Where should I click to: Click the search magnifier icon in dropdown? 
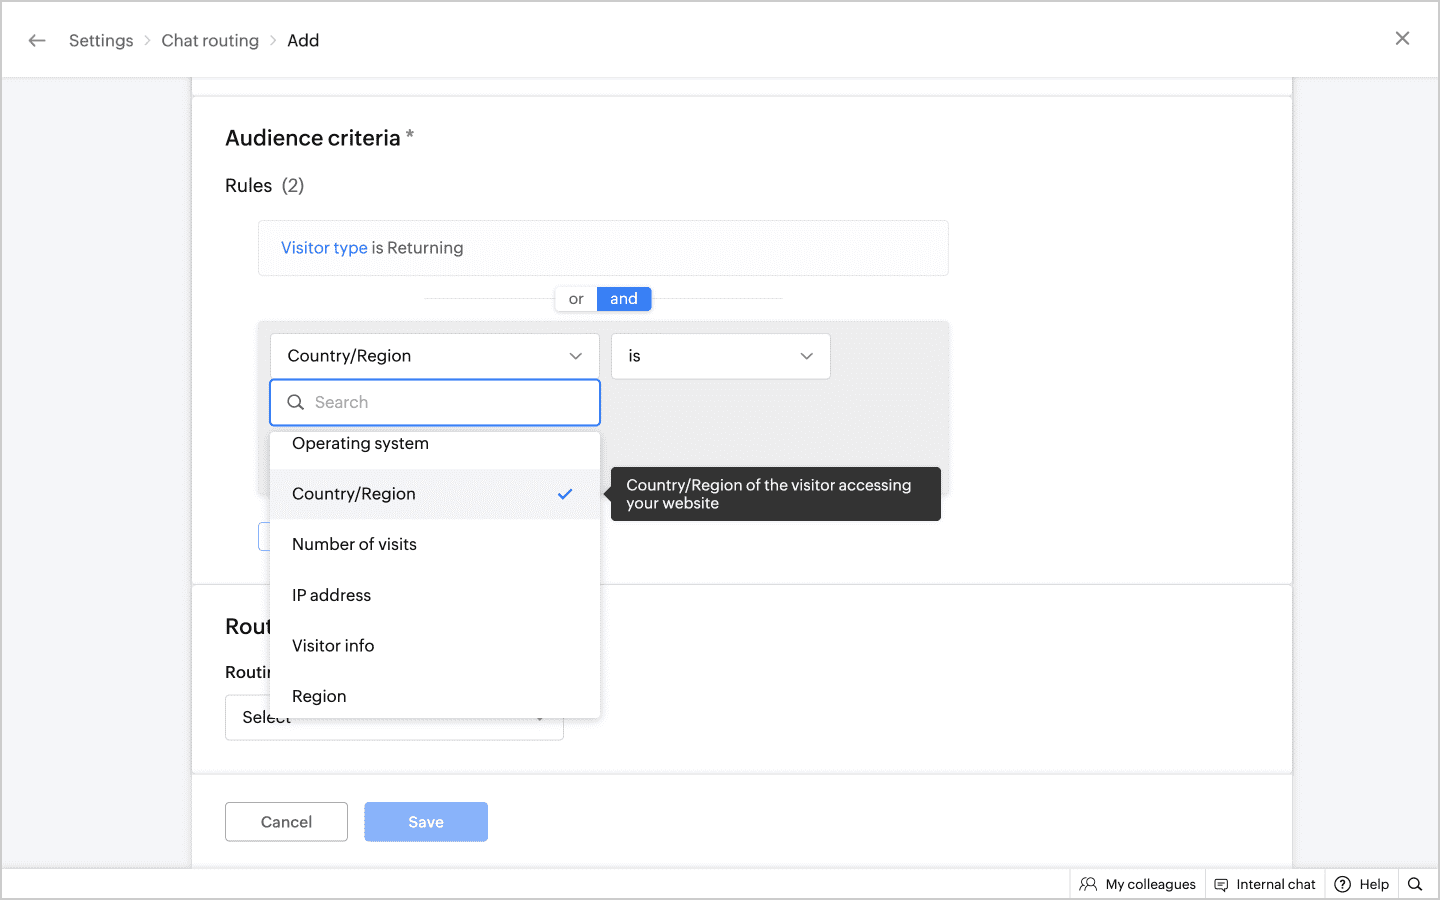click(x=296, y=402)
